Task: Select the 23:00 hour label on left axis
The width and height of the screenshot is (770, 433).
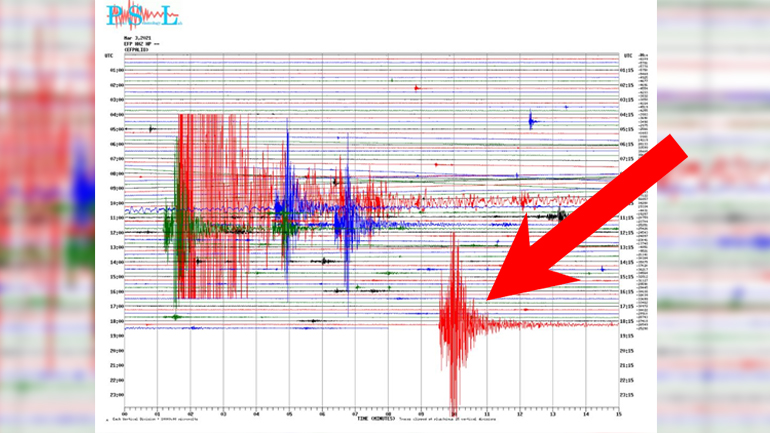Action: tap(116, 380)
